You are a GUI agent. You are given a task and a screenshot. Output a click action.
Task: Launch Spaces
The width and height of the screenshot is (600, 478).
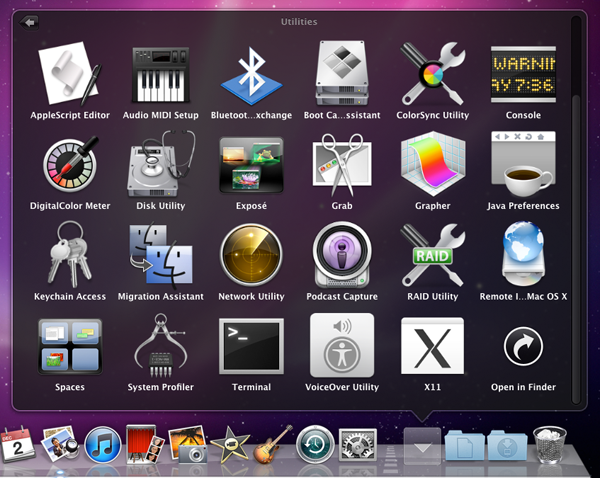(x=70, y=346)
